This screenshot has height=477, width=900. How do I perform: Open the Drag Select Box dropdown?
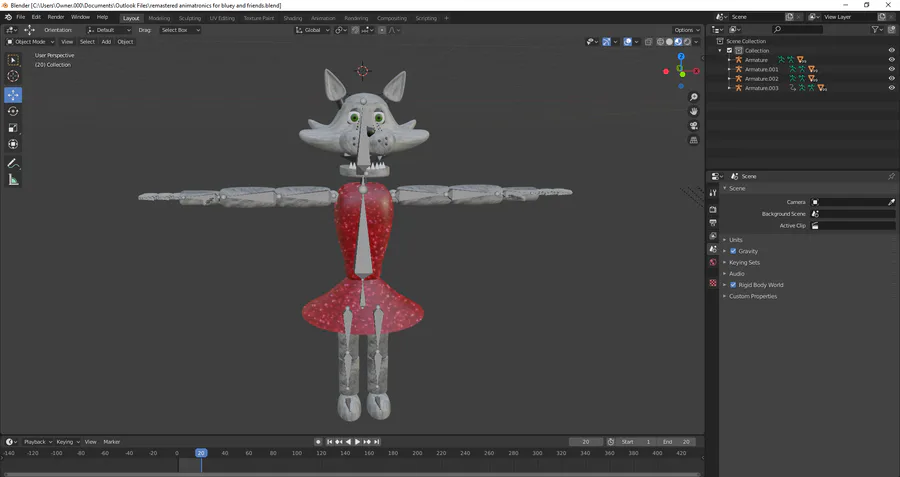(x=180, y=30)
